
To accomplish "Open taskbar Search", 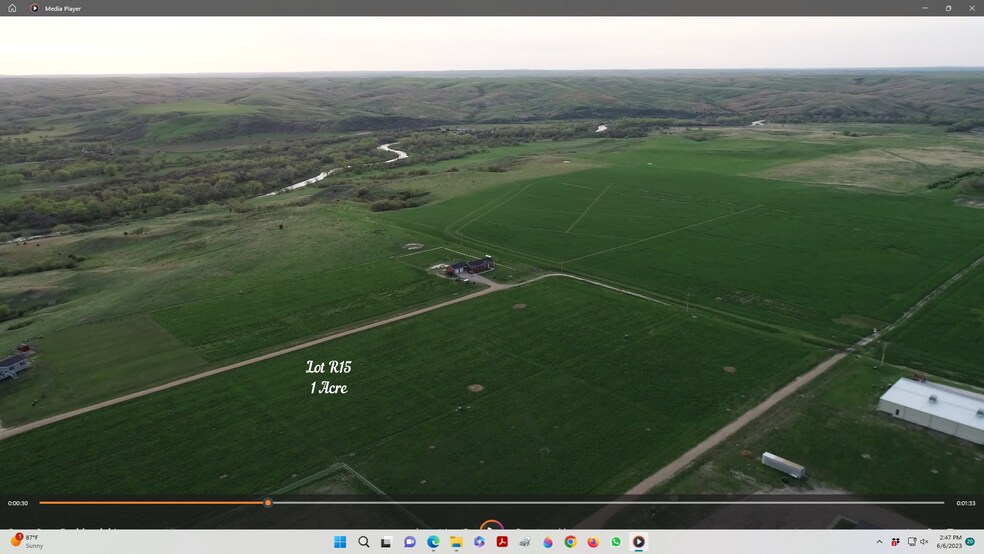I will point(363,542).
